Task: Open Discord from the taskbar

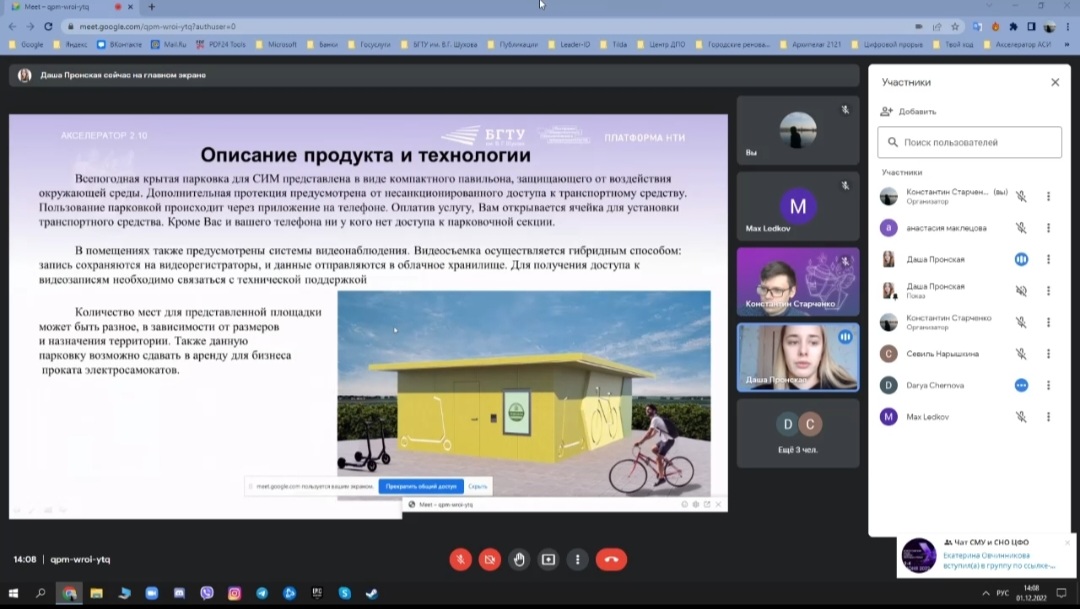Action: coord(179,593)
